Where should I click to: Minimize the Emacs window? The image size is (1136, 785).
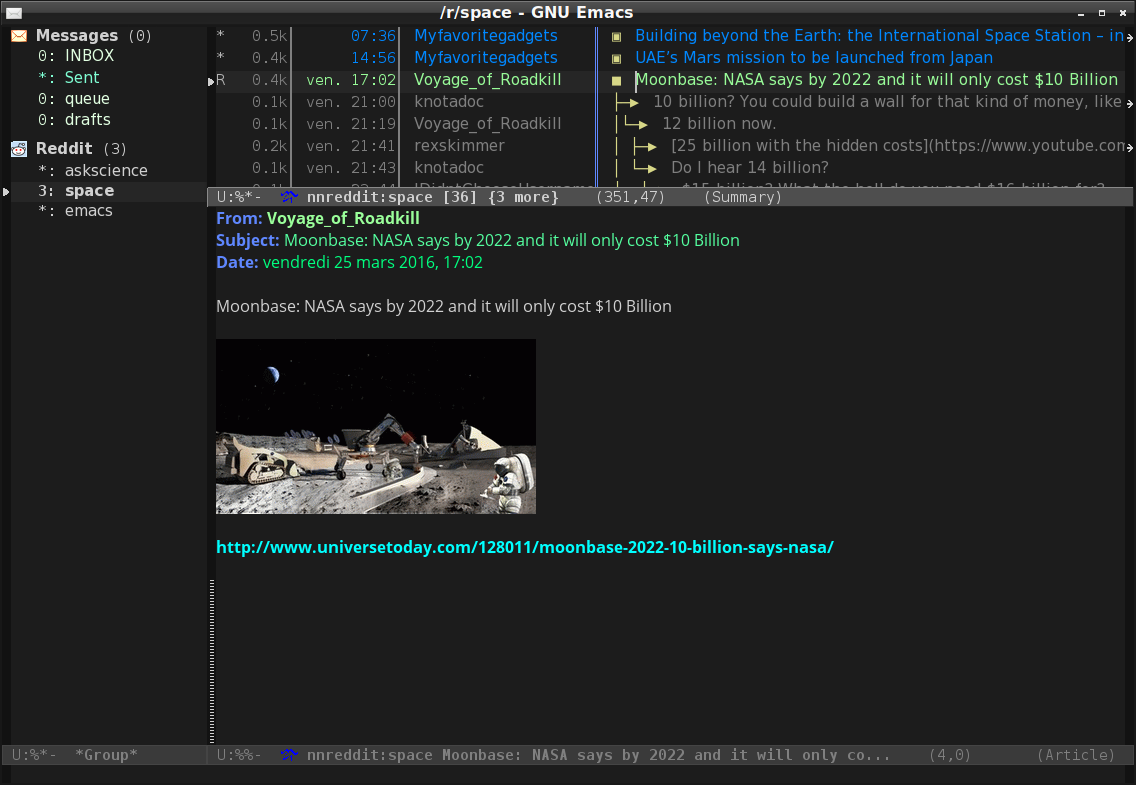coord(1081,13)
